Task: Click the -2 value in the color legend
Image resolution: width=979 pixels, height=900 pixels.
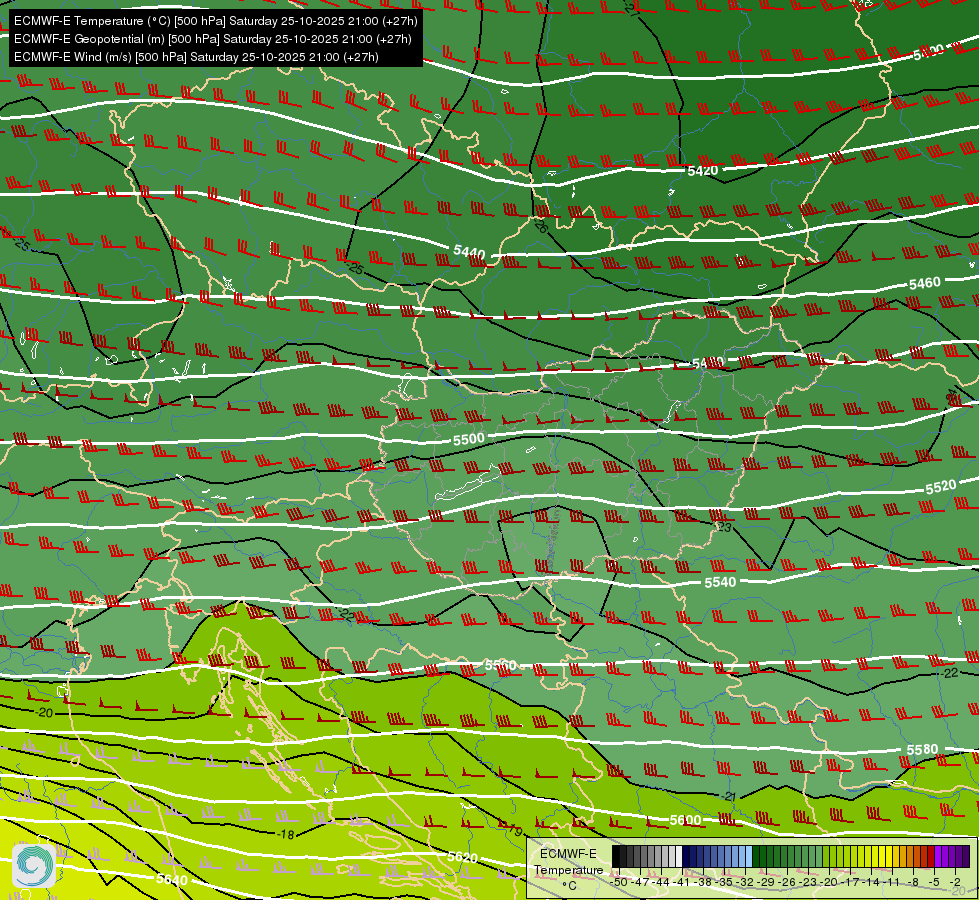Action: (956, 882)
